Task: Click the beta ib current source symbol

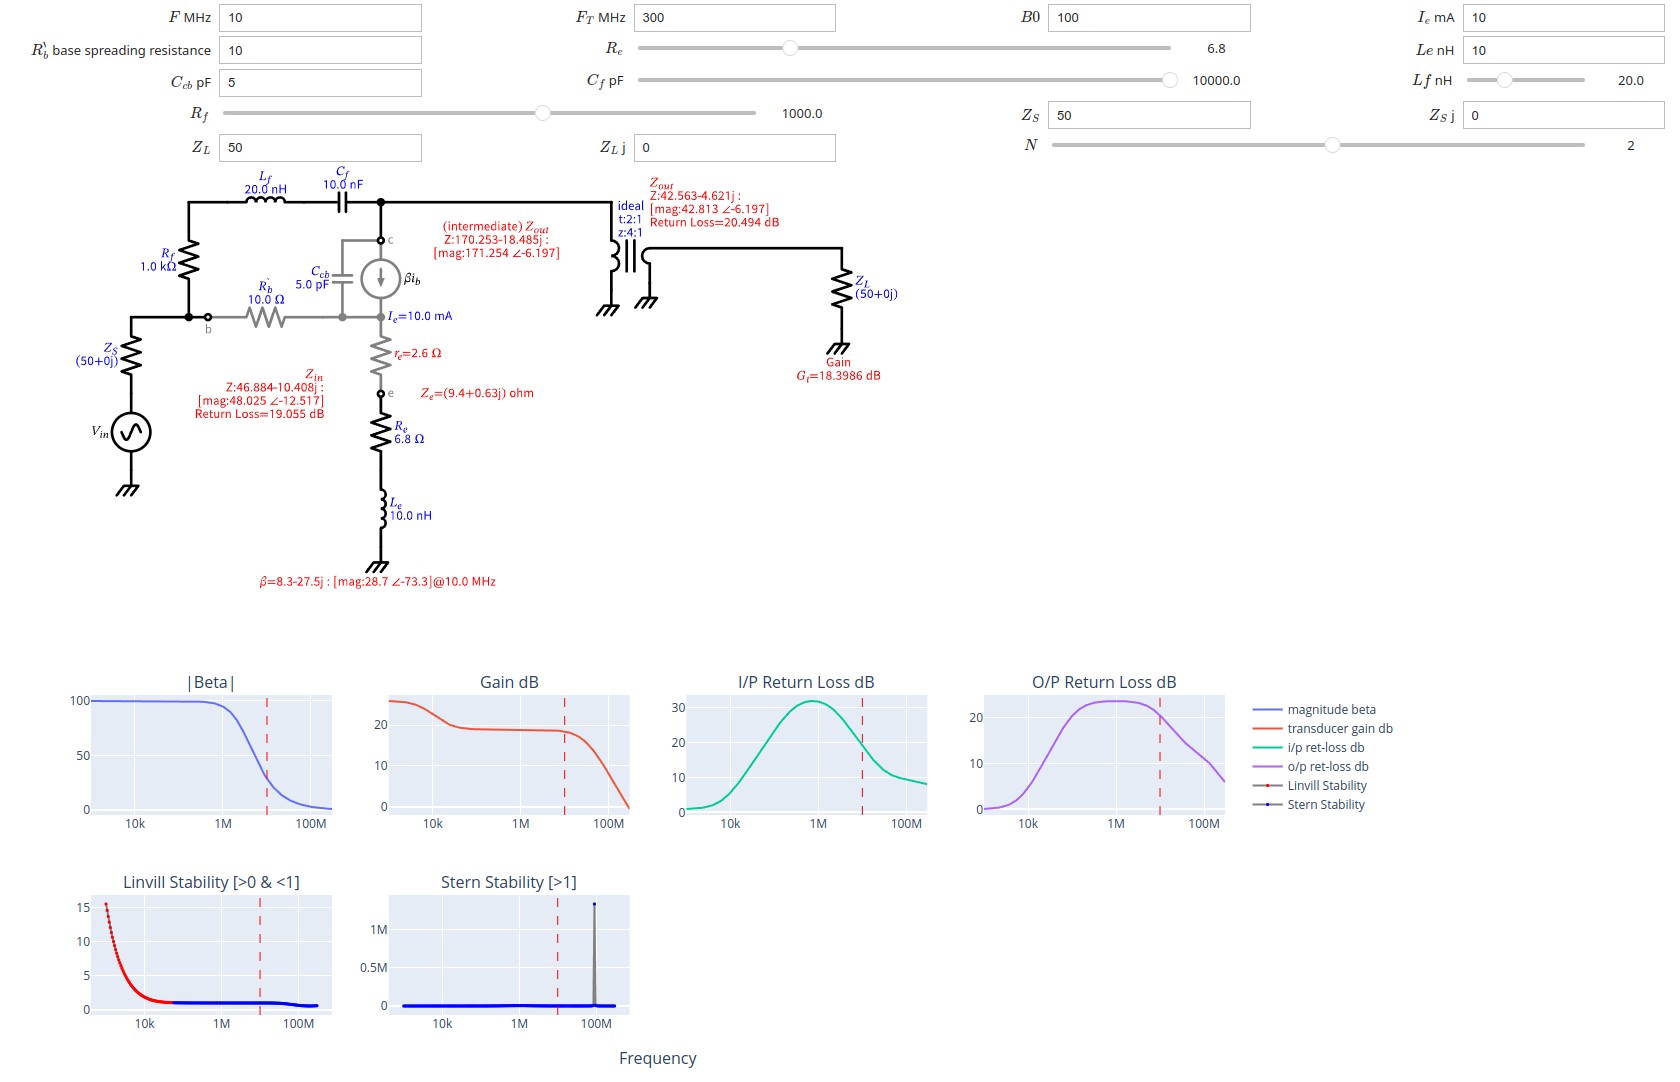Action: pos(381,278)
